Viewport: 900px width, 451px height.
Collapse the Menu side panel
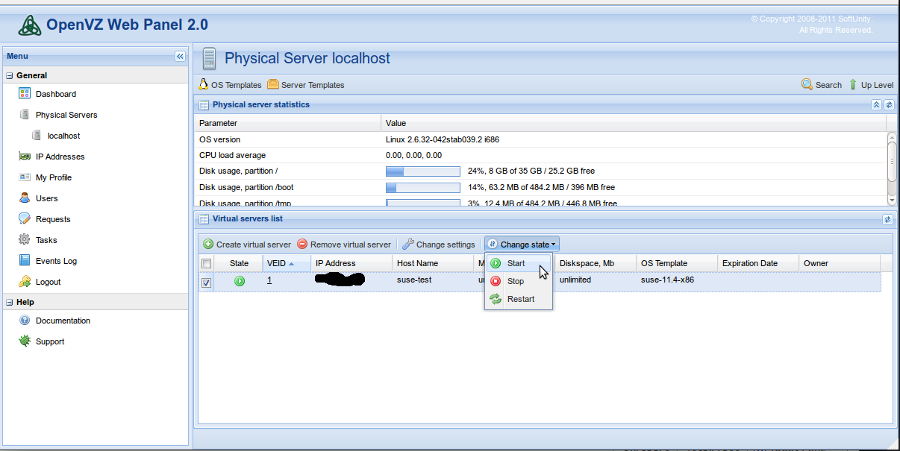tap(180, 56)
